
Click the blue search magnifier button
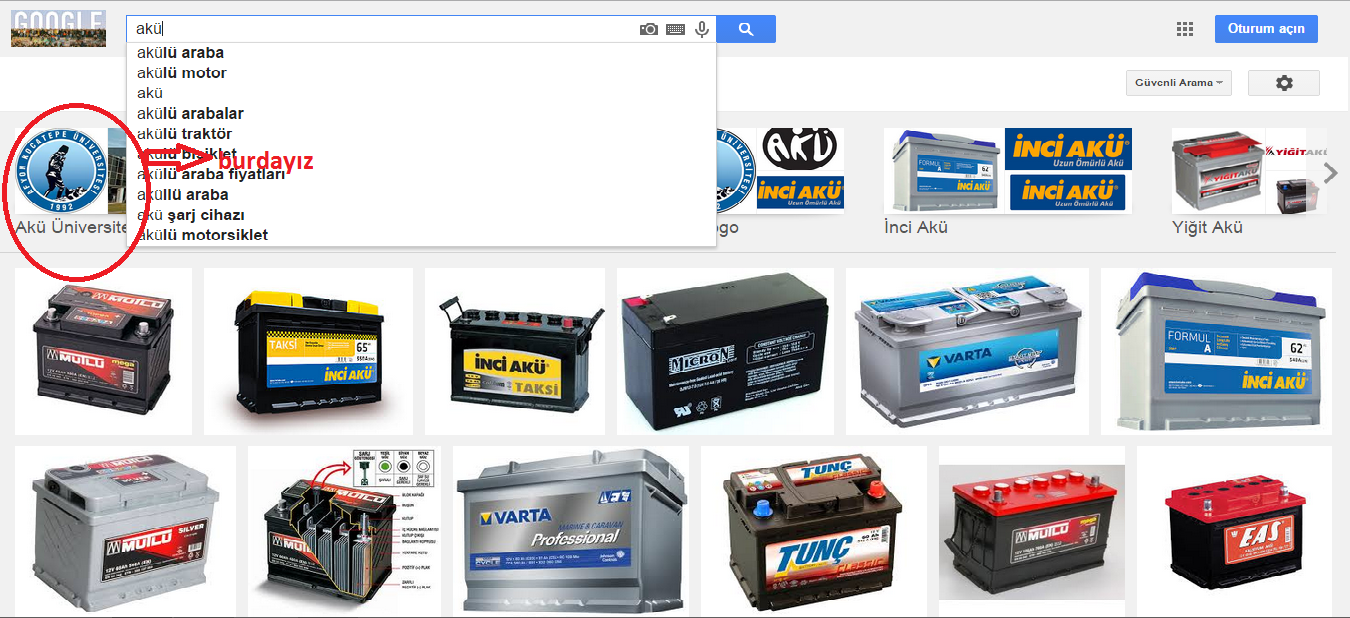(746, 29)
